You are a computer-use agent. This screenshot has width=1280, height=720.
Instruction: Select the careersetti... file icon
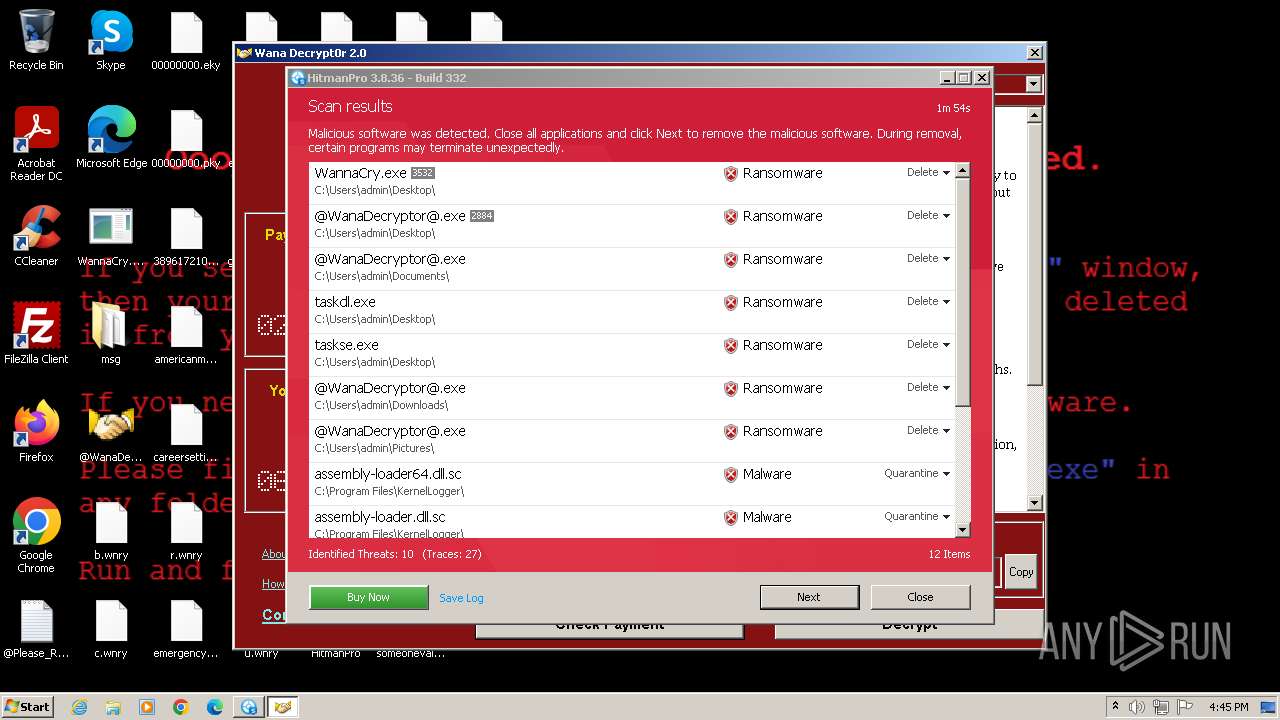186,431
